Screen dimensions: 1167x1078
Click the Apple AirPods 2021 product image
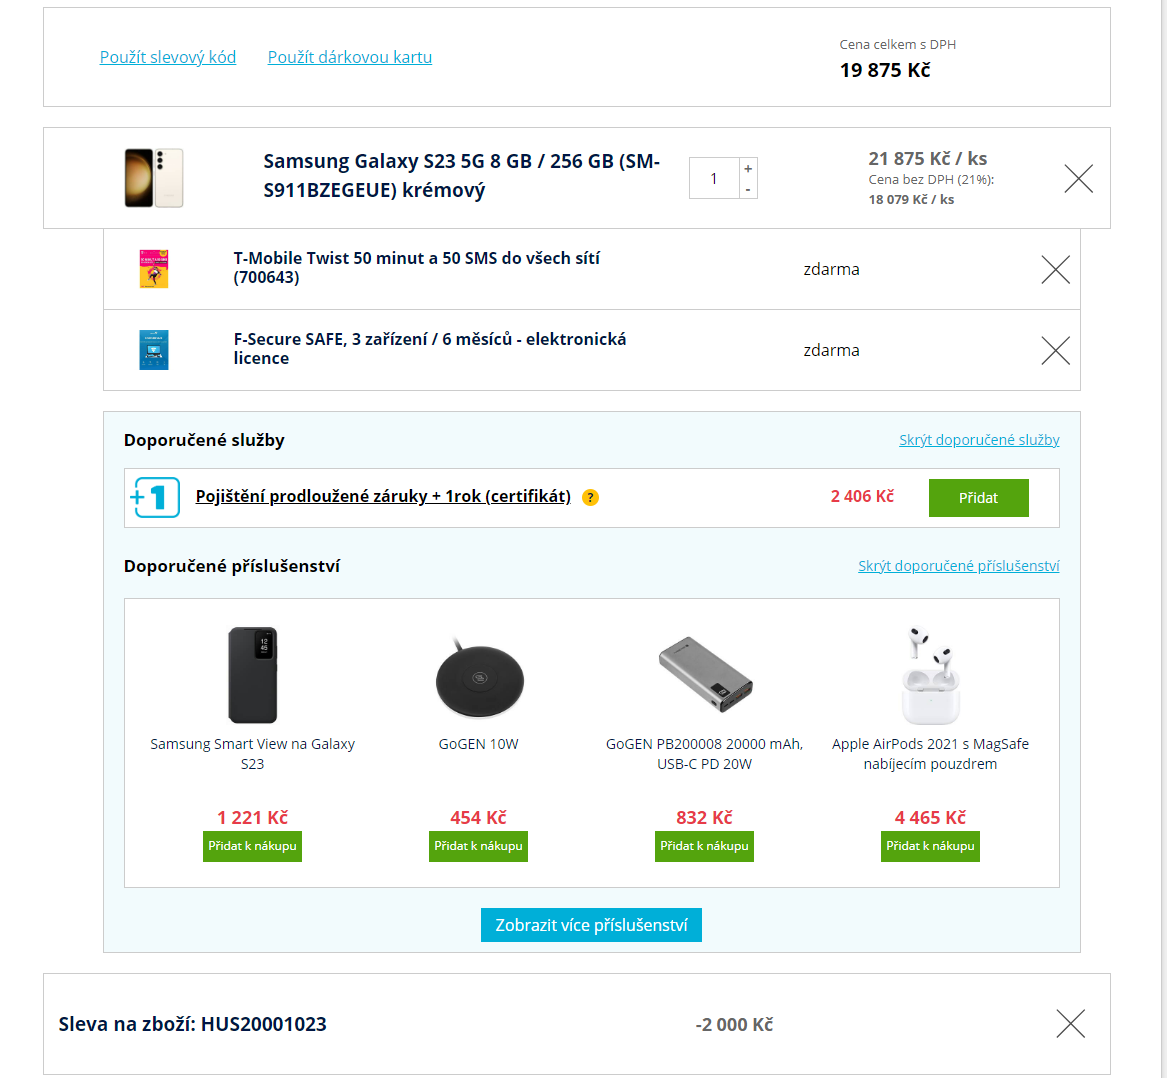point(930,675)
